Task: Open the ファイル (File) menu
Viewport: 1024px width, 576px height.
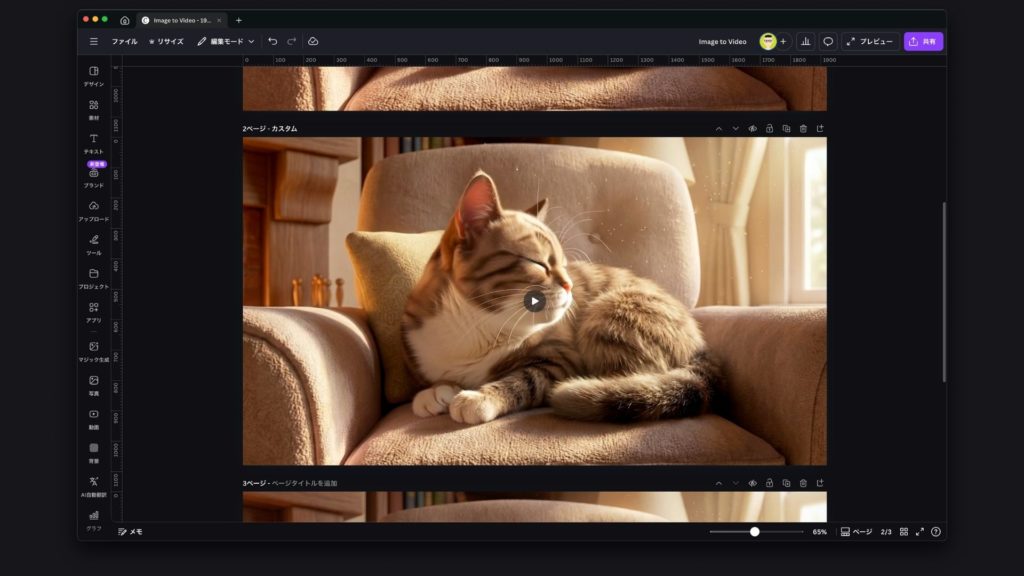Action: [x=124, y=41]
